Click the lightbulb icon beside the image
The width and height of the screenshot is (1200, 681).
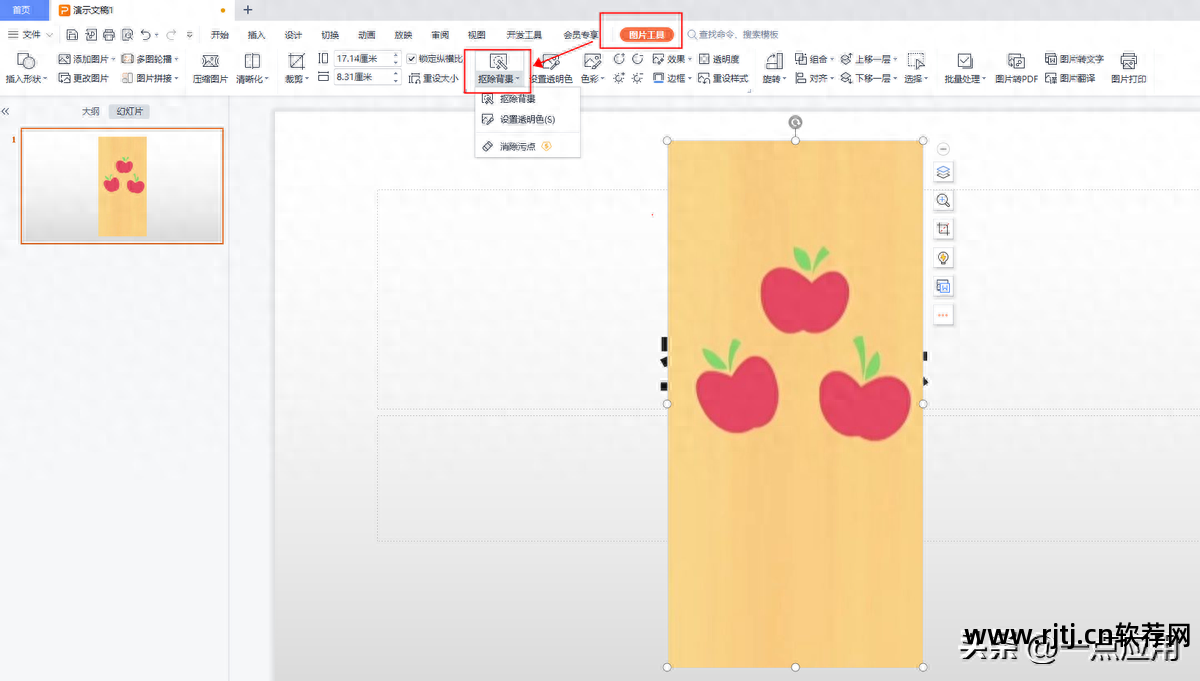943,258
